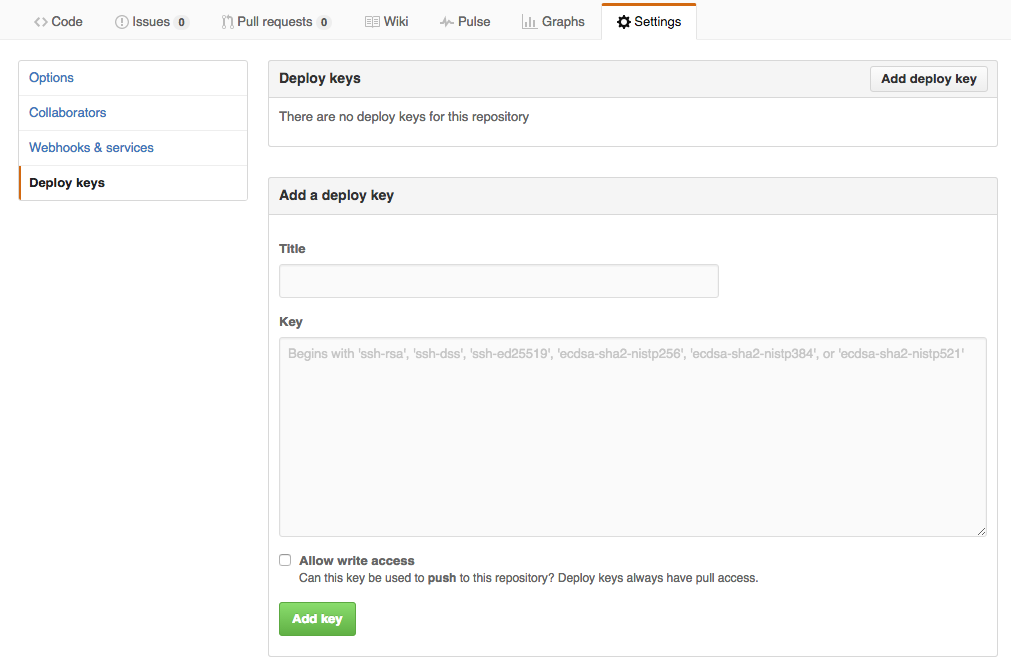This screenshot has width=1011, height=671.
Task: Open Options in the settings sidebar
Action: (x=52, y=78)
